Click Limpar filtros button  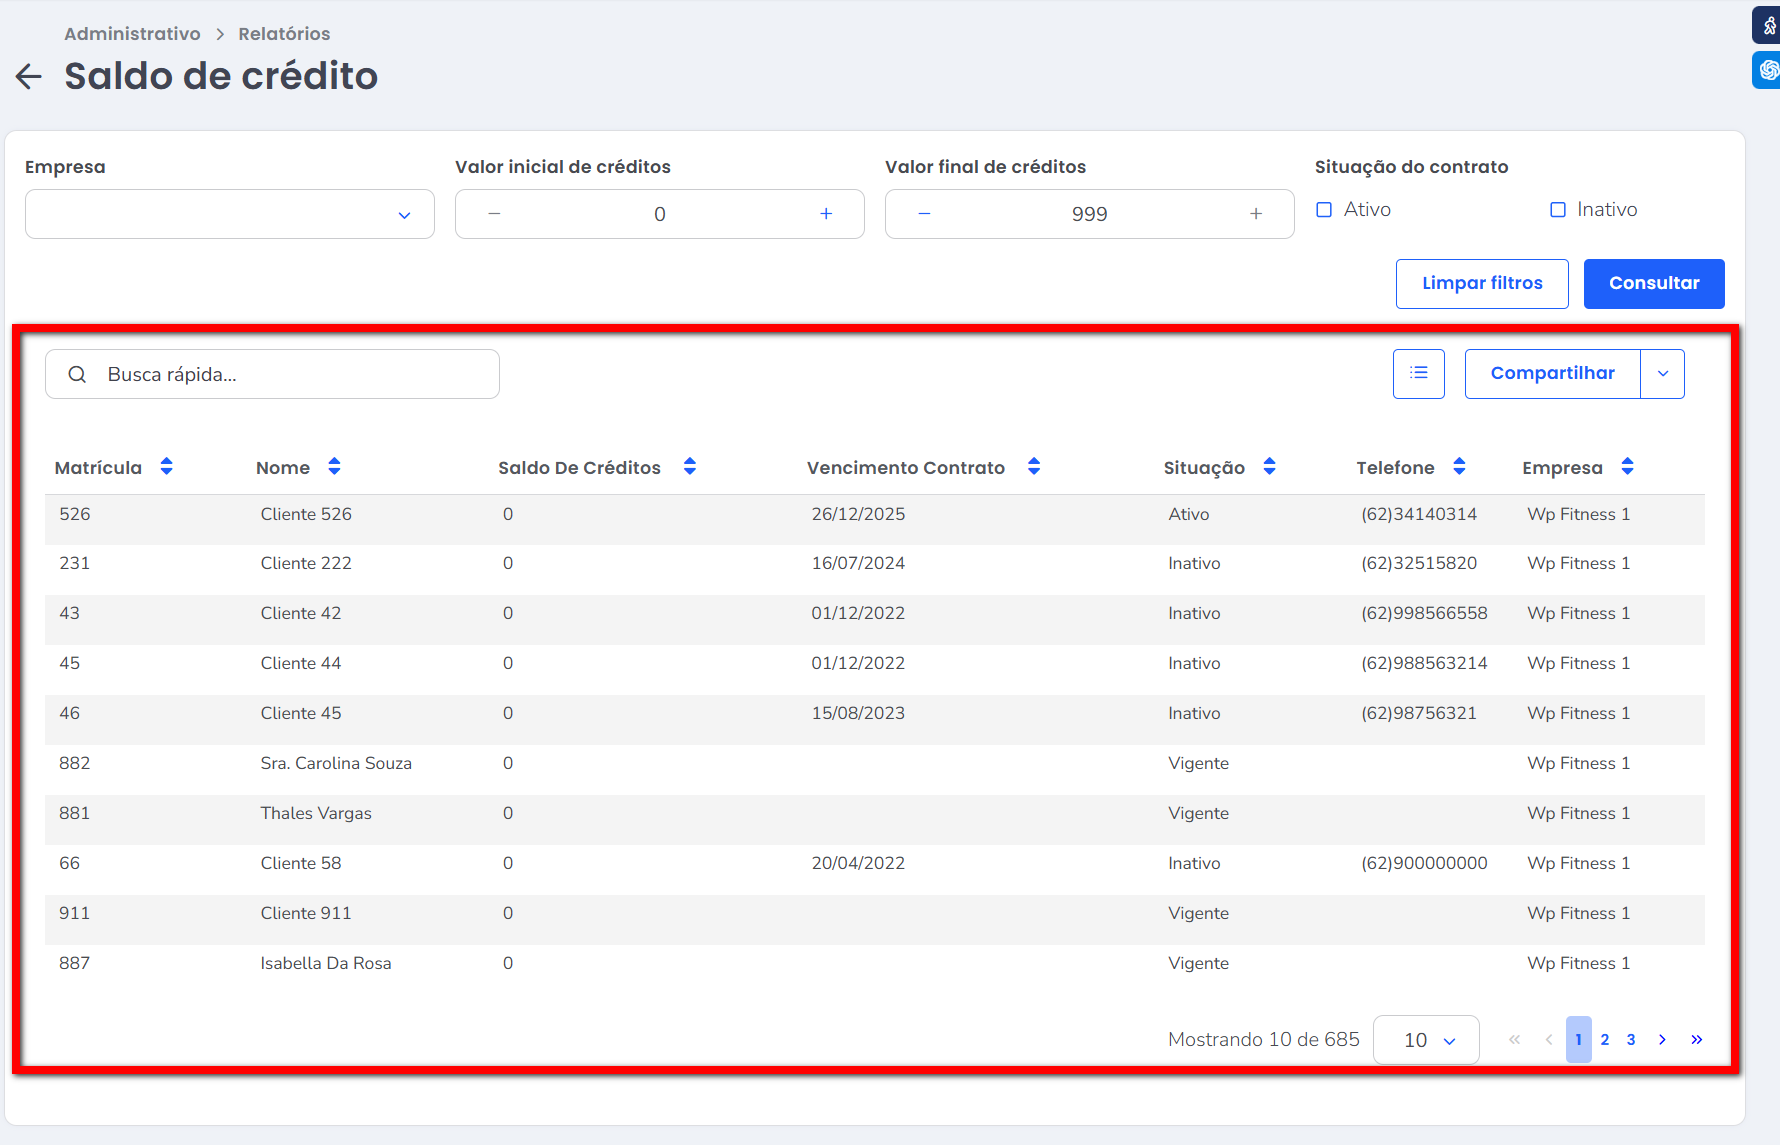click(1482, 284)
